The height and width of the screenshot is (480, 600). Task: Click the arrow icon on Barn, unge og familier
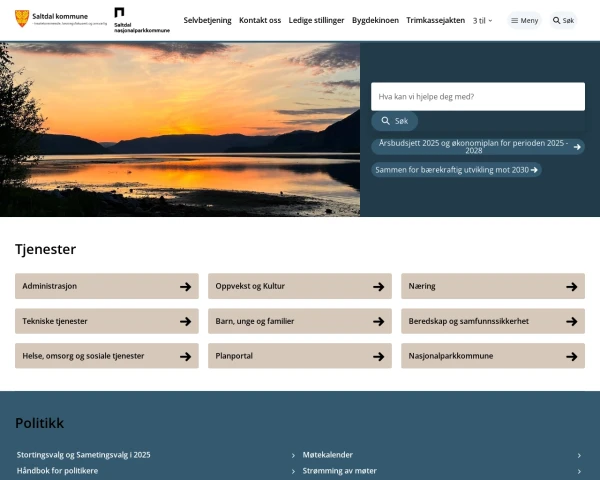click(378, 322)
